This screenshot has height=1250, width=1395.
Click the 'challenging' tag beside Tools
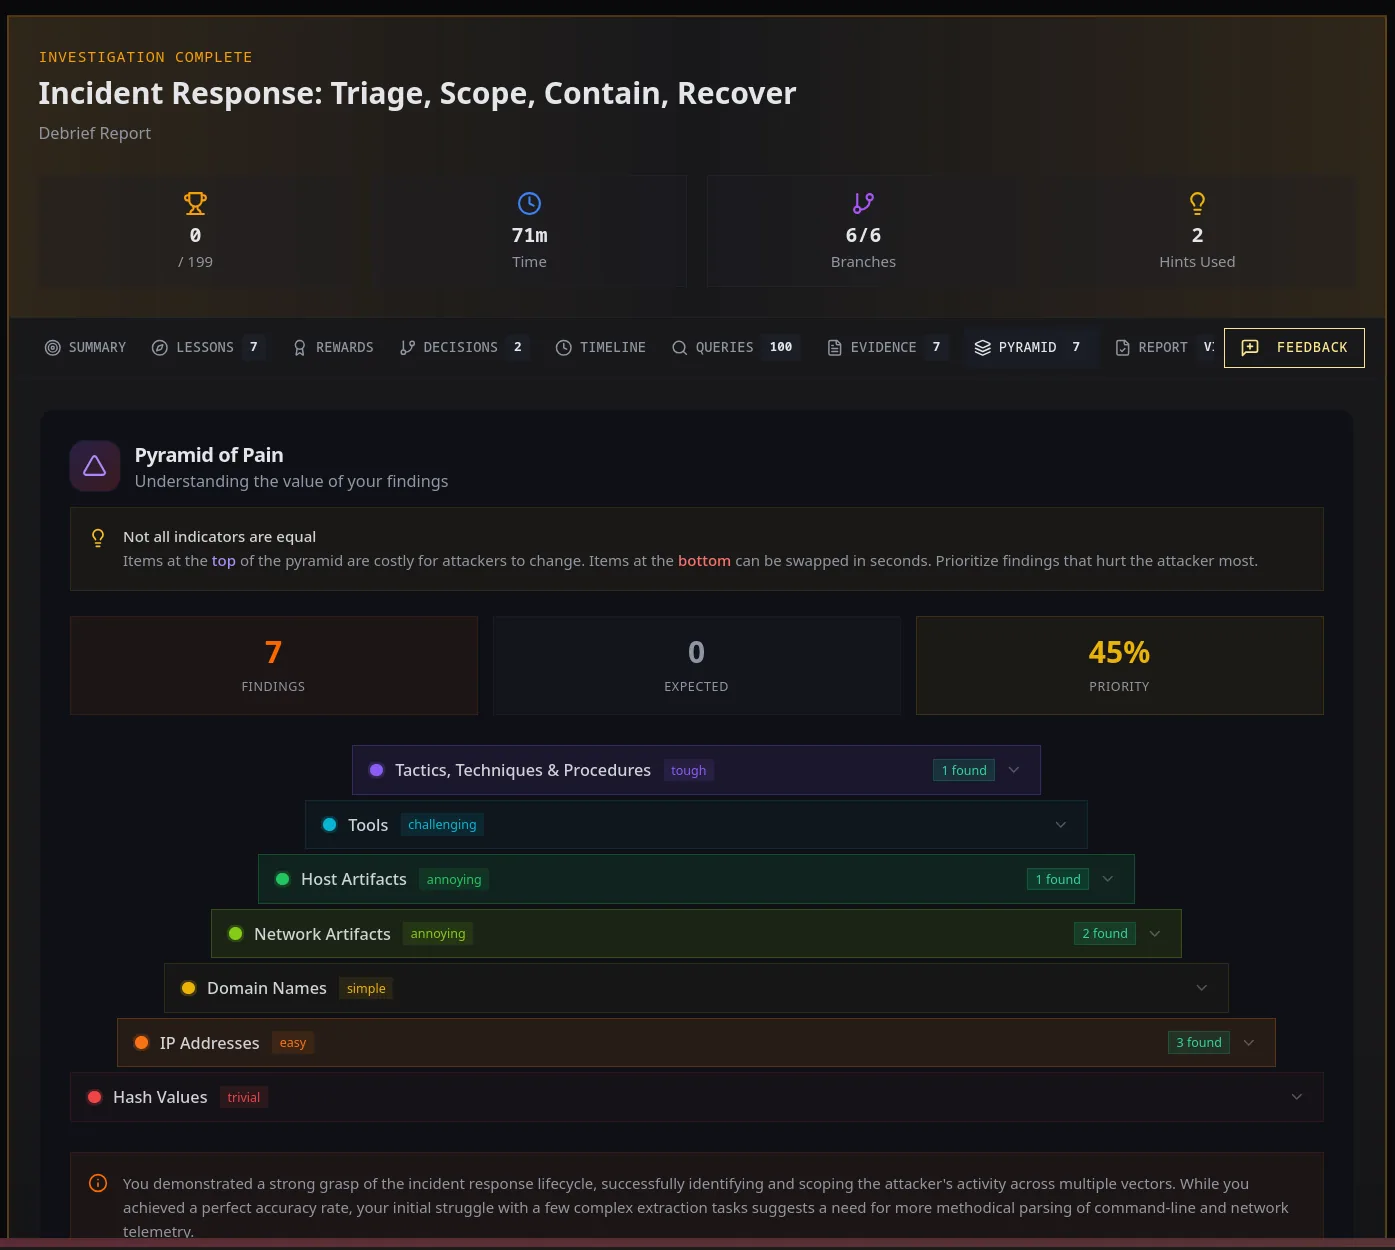tap(442, 825)
